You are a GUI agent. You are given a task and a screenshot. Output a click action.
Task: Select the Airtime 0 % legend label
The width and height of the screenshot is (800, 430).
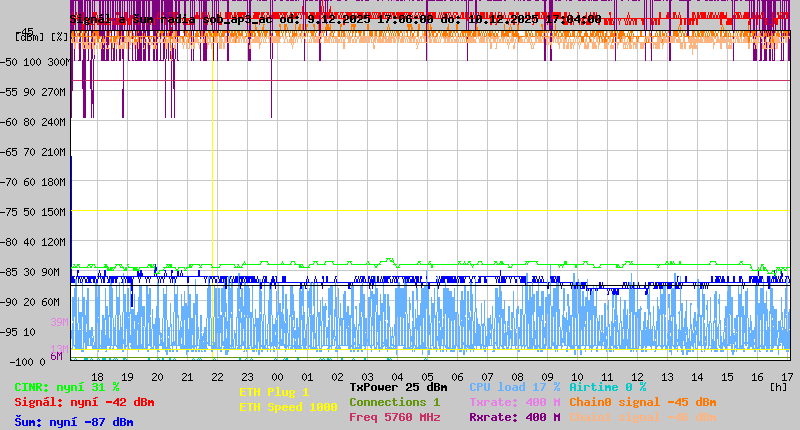point(608,387)
